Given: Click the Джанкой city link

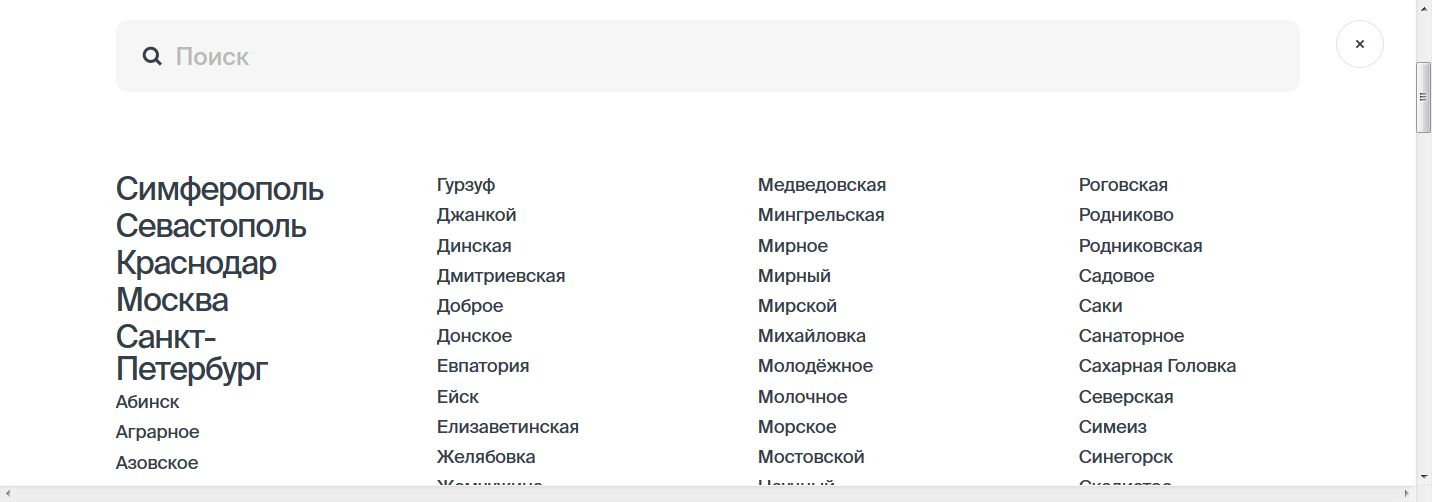Looking at the screenshot, I should (476, 215).
